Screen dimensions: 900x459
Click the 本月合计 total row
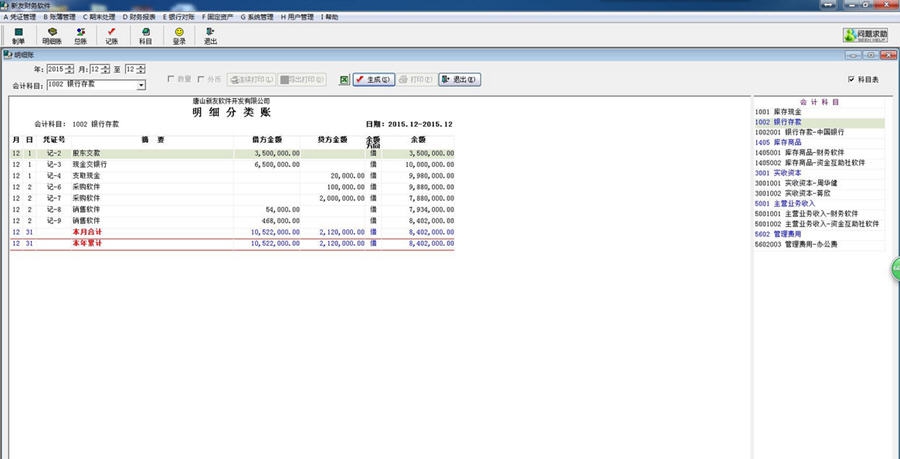[x=232, y=232]
